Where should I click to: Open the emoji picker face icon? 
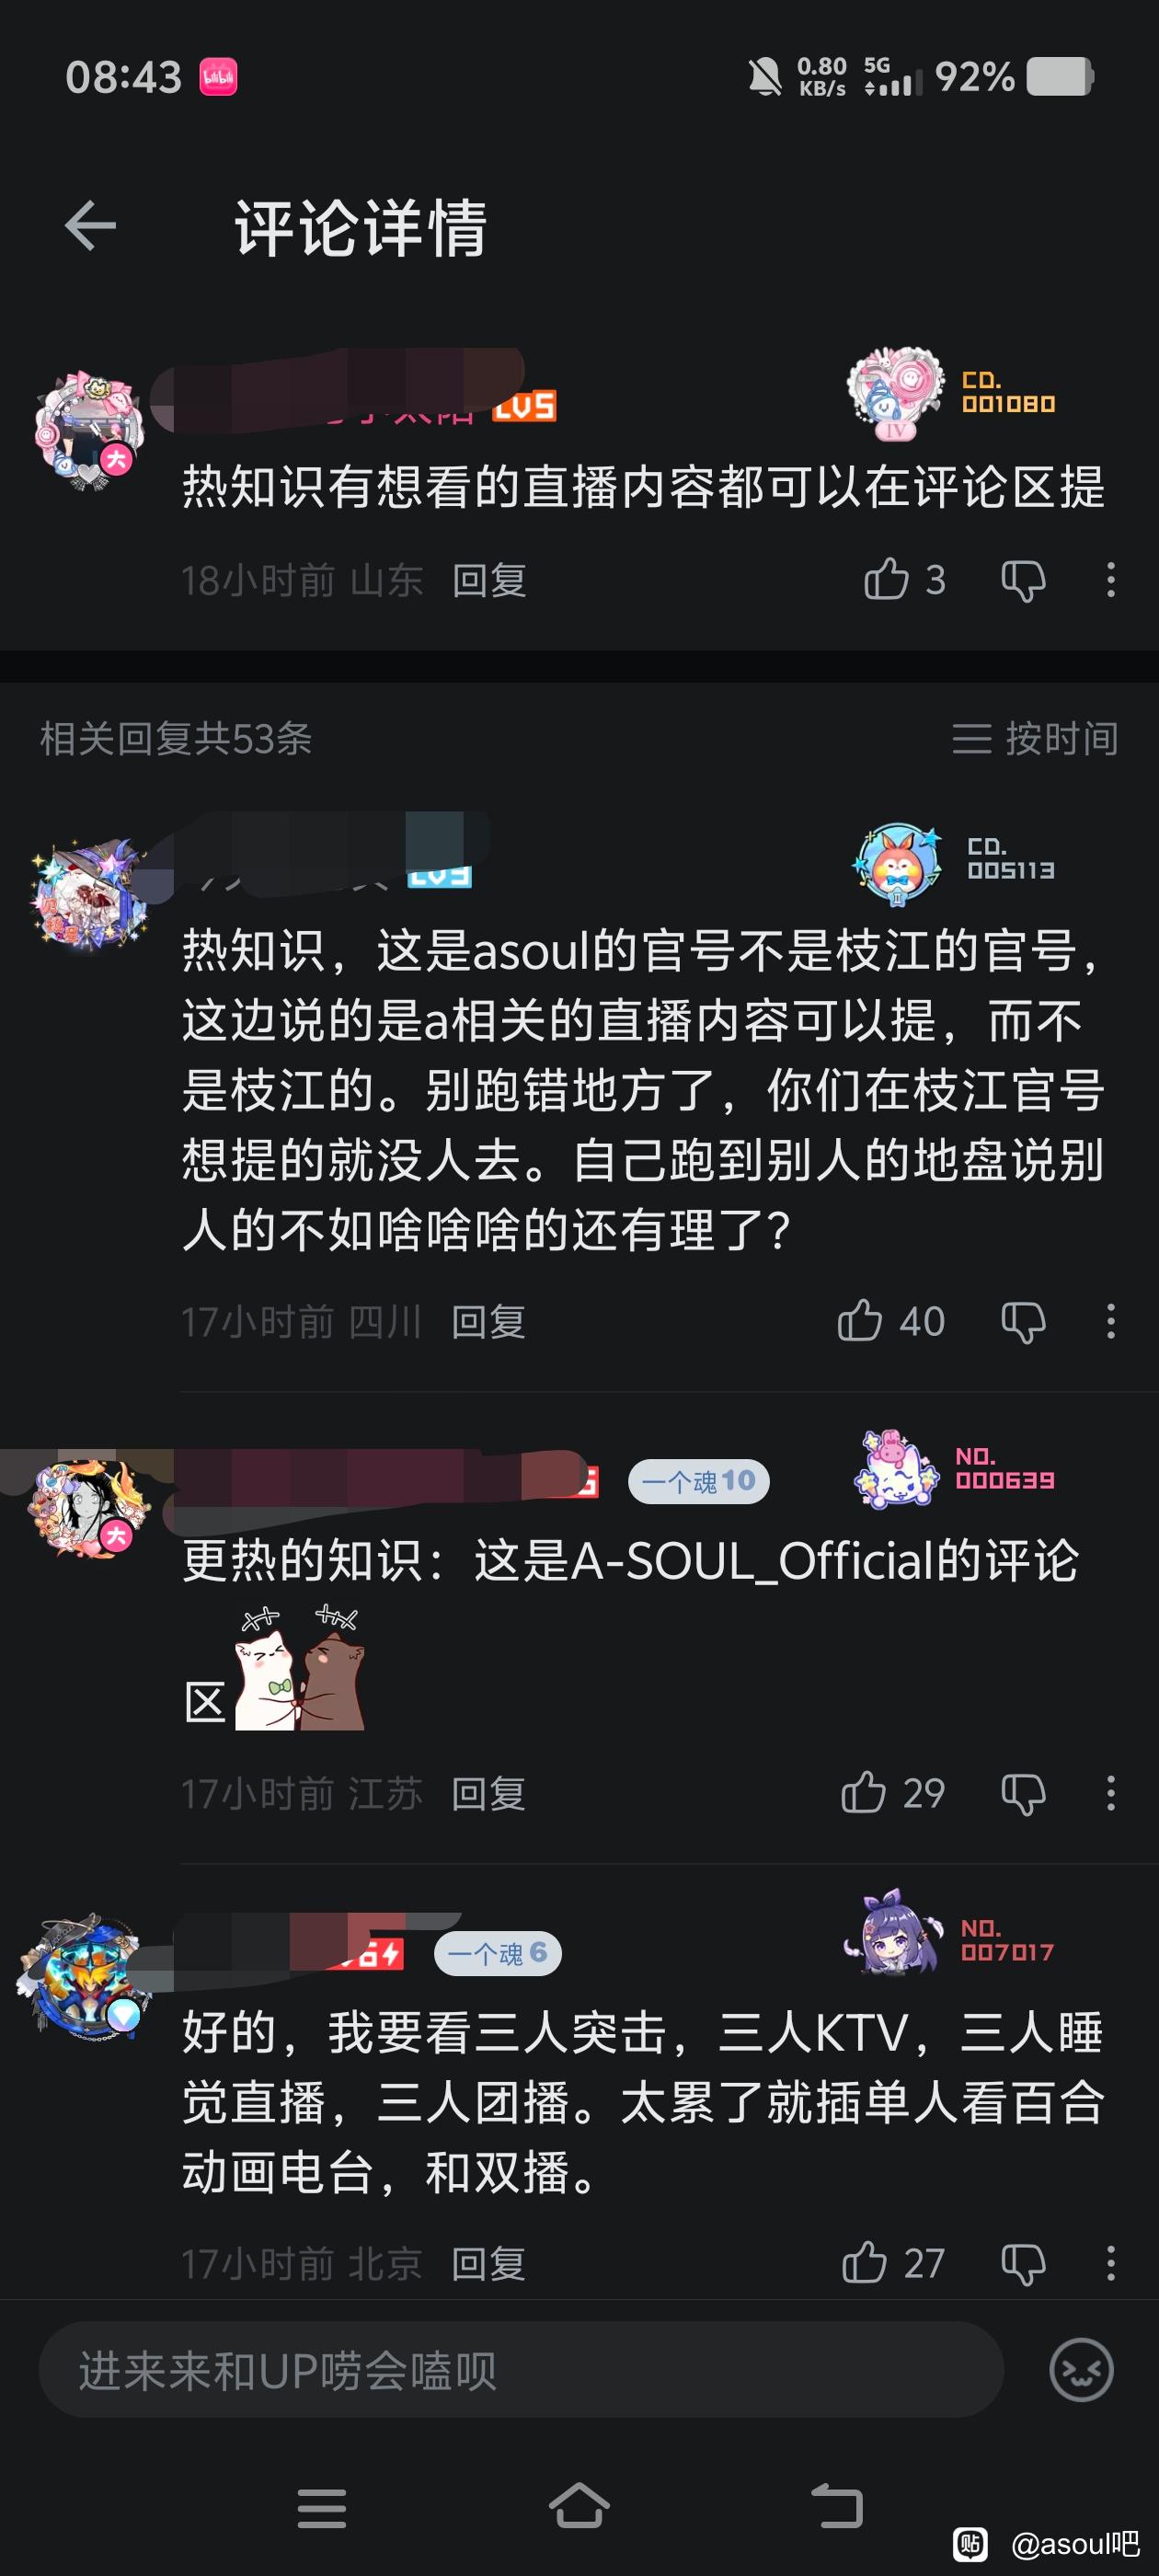pos(1081,2369)
